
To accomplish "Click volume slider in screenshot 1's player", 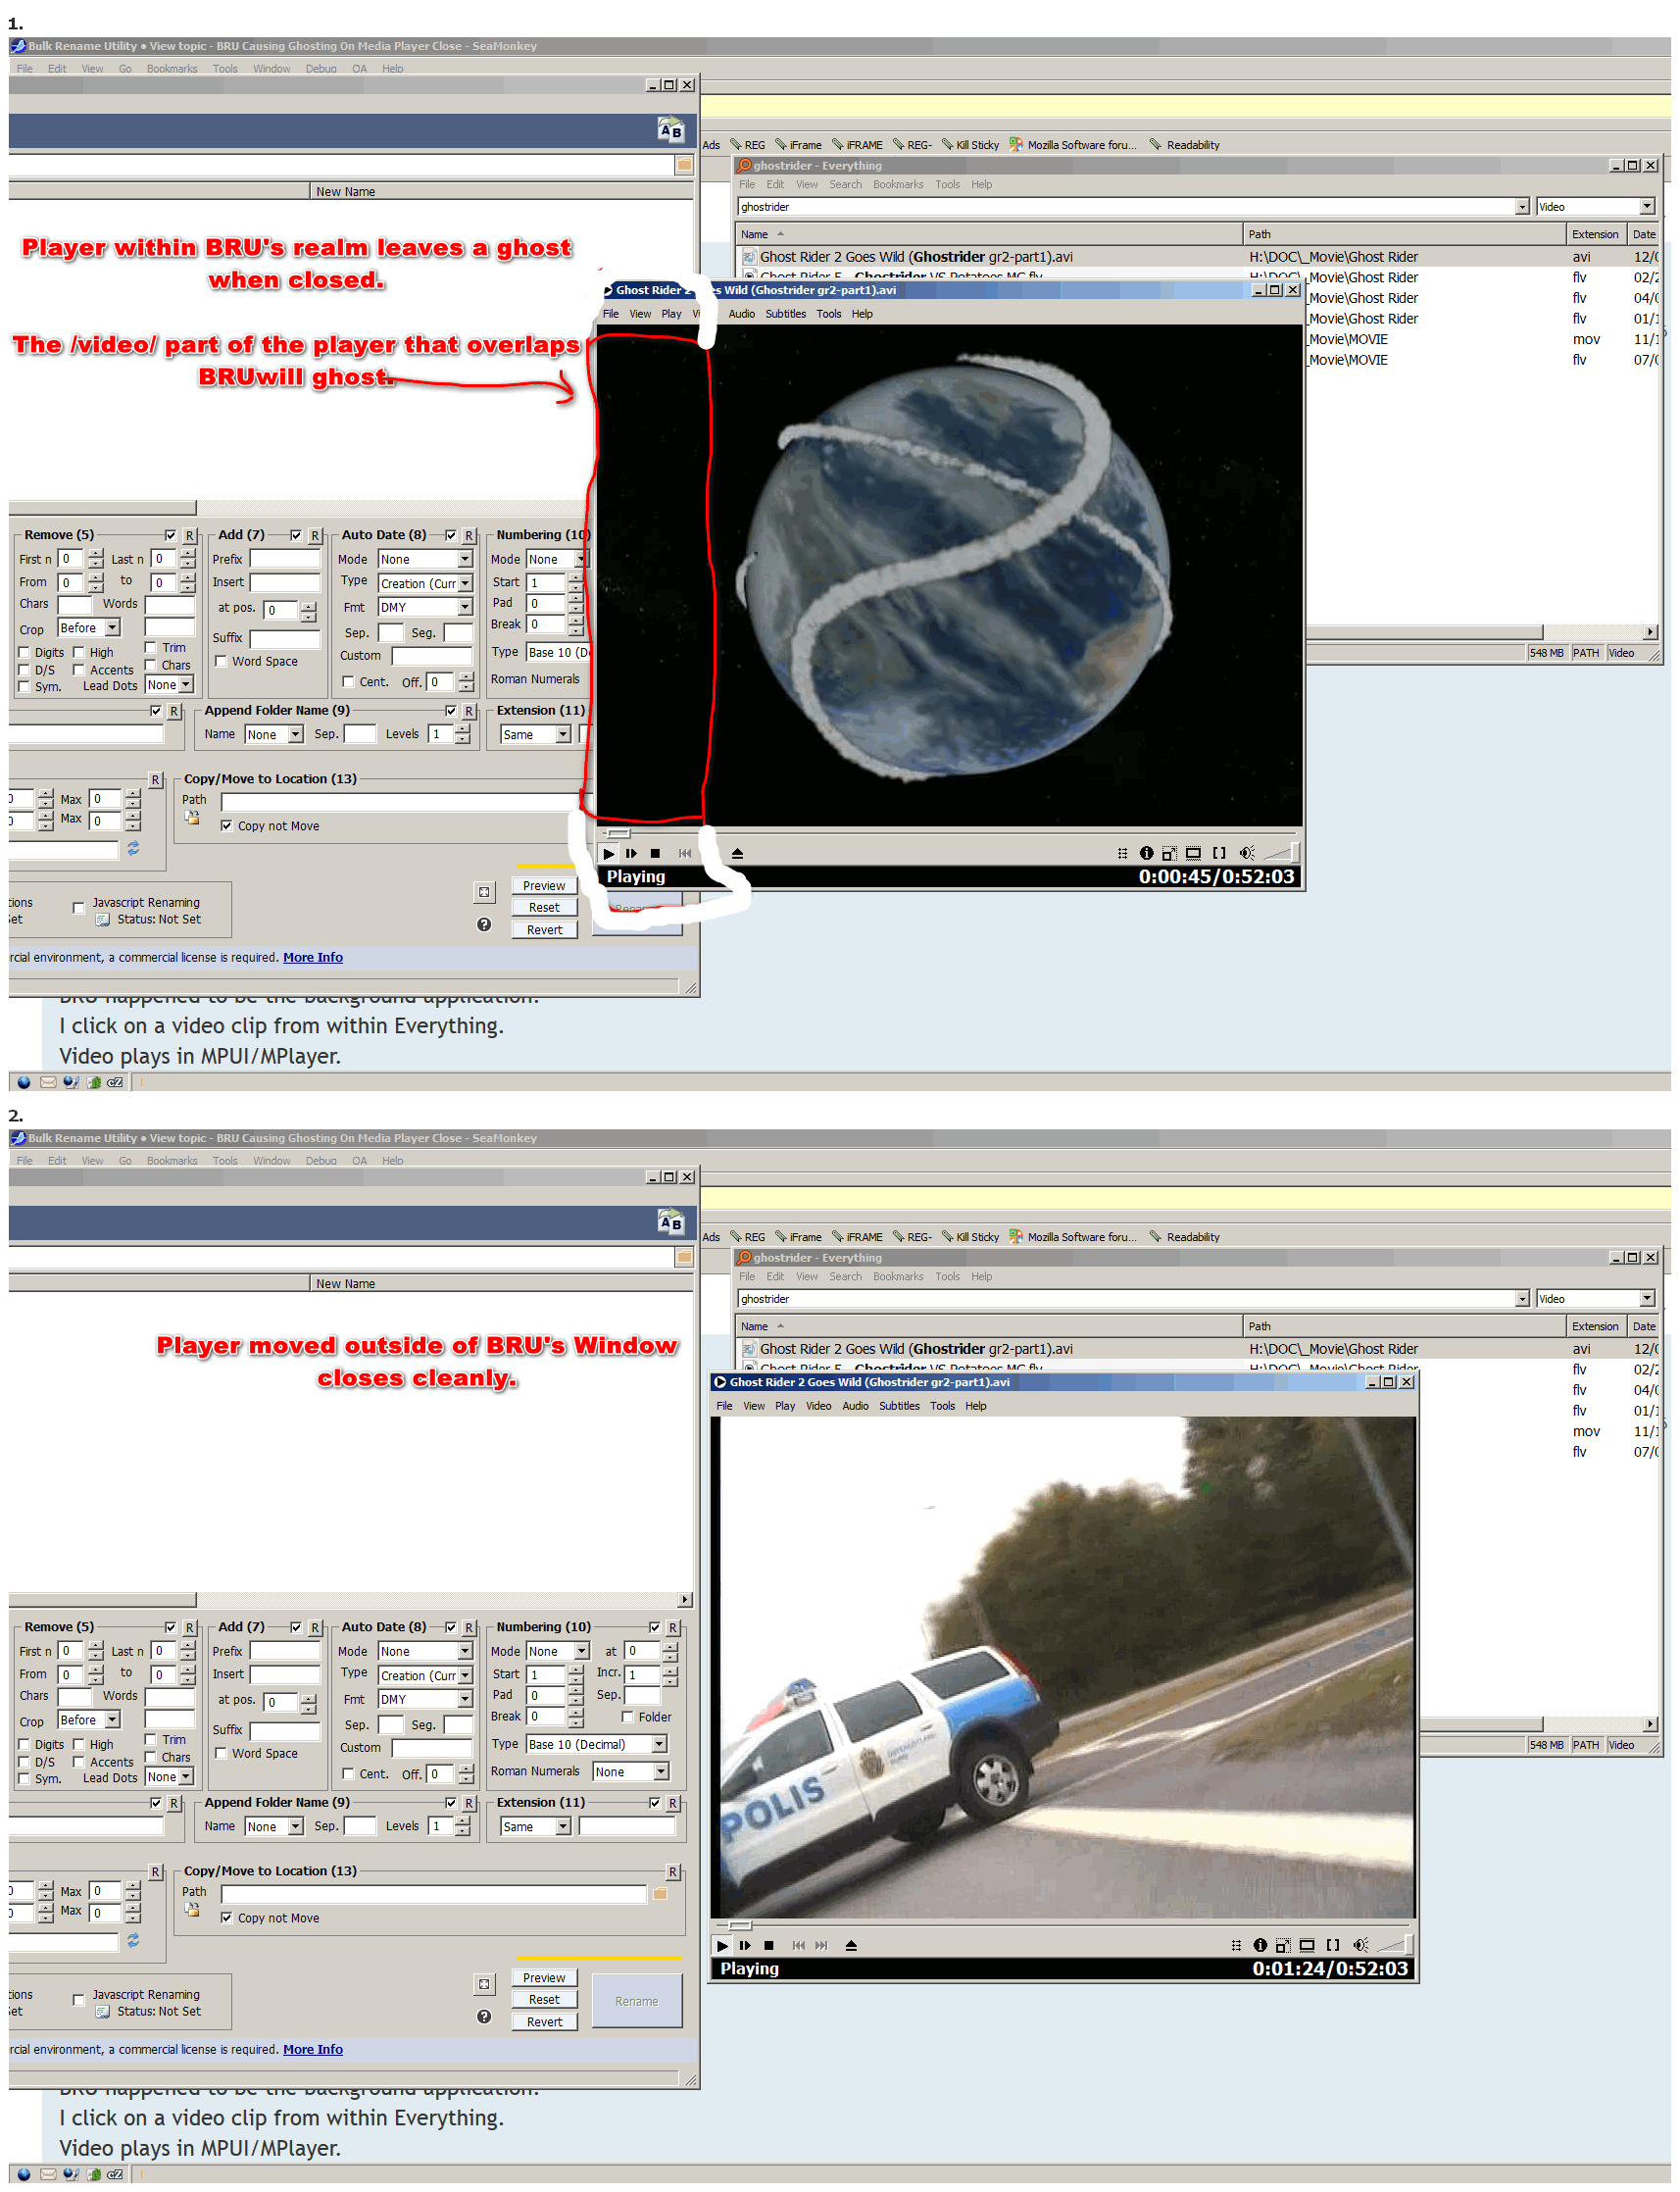I will click(x=1281, y=853).
